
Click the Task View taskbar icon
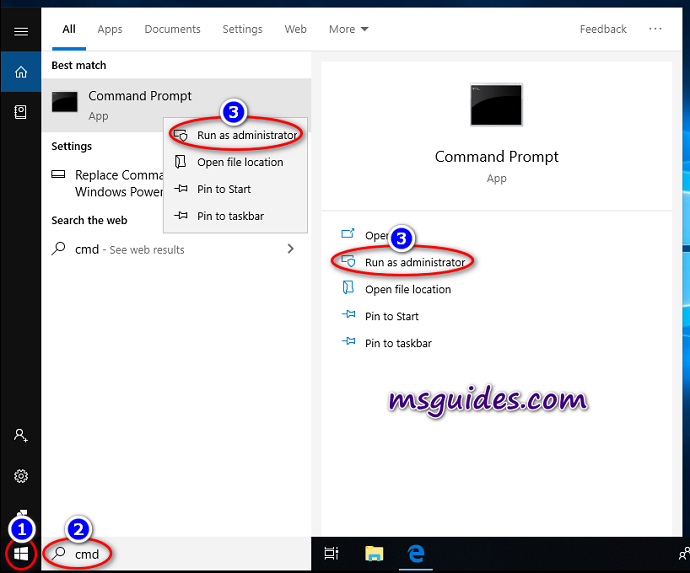coord(332,552)
